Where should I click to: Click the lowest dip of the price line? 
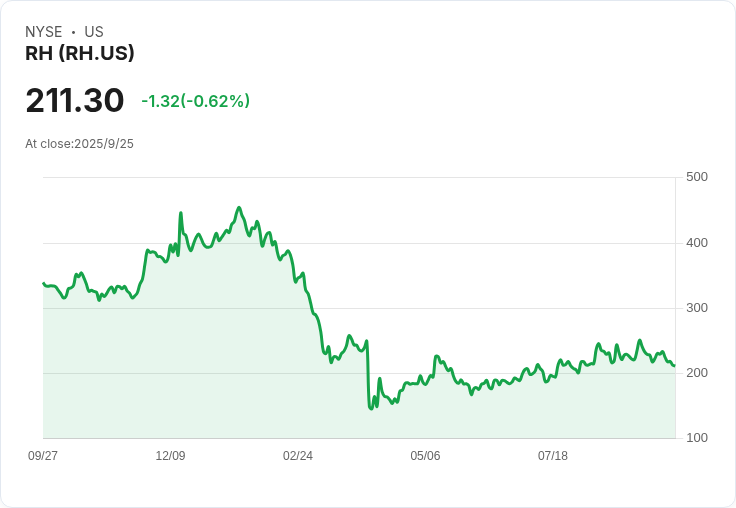(371, 408)
